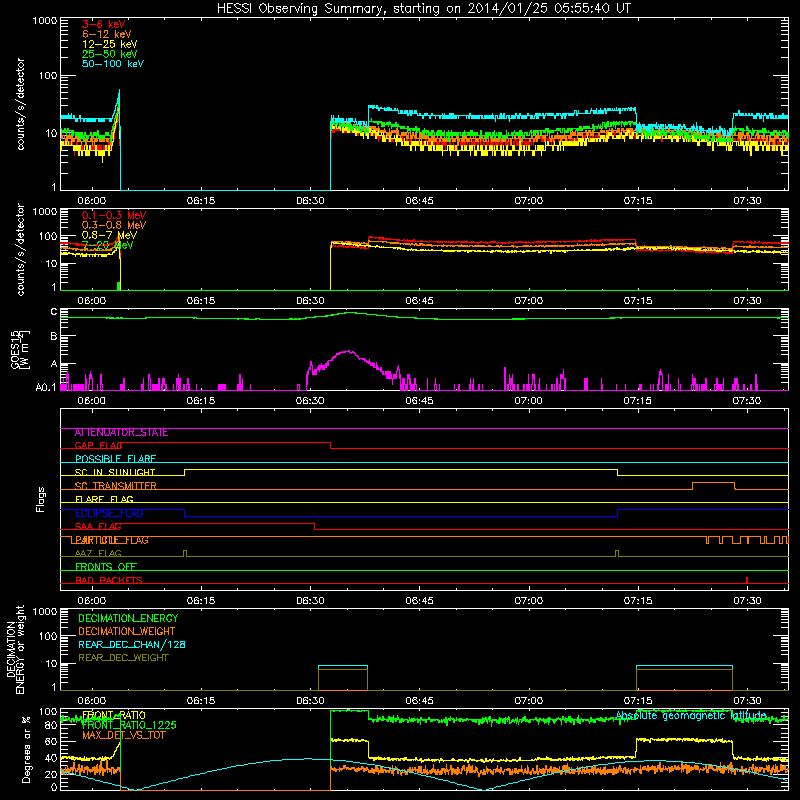Image resolution: width=800 pixels, height=800 pixels.
Task: Select the PARTICLE_FLAG label
Action: pos(110,540)
